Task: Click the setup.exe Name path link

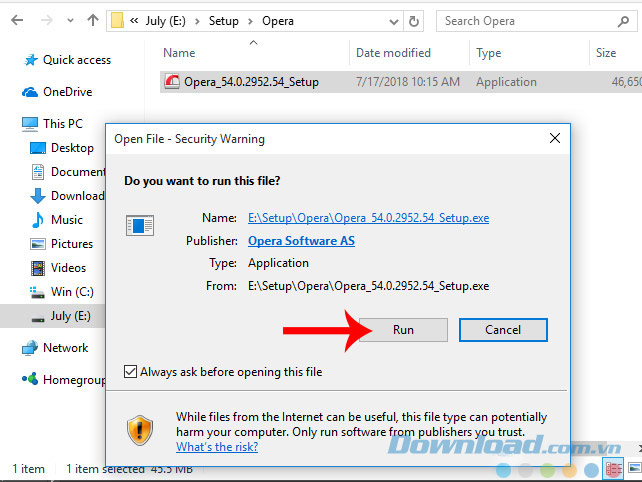Action: (368, 218)
